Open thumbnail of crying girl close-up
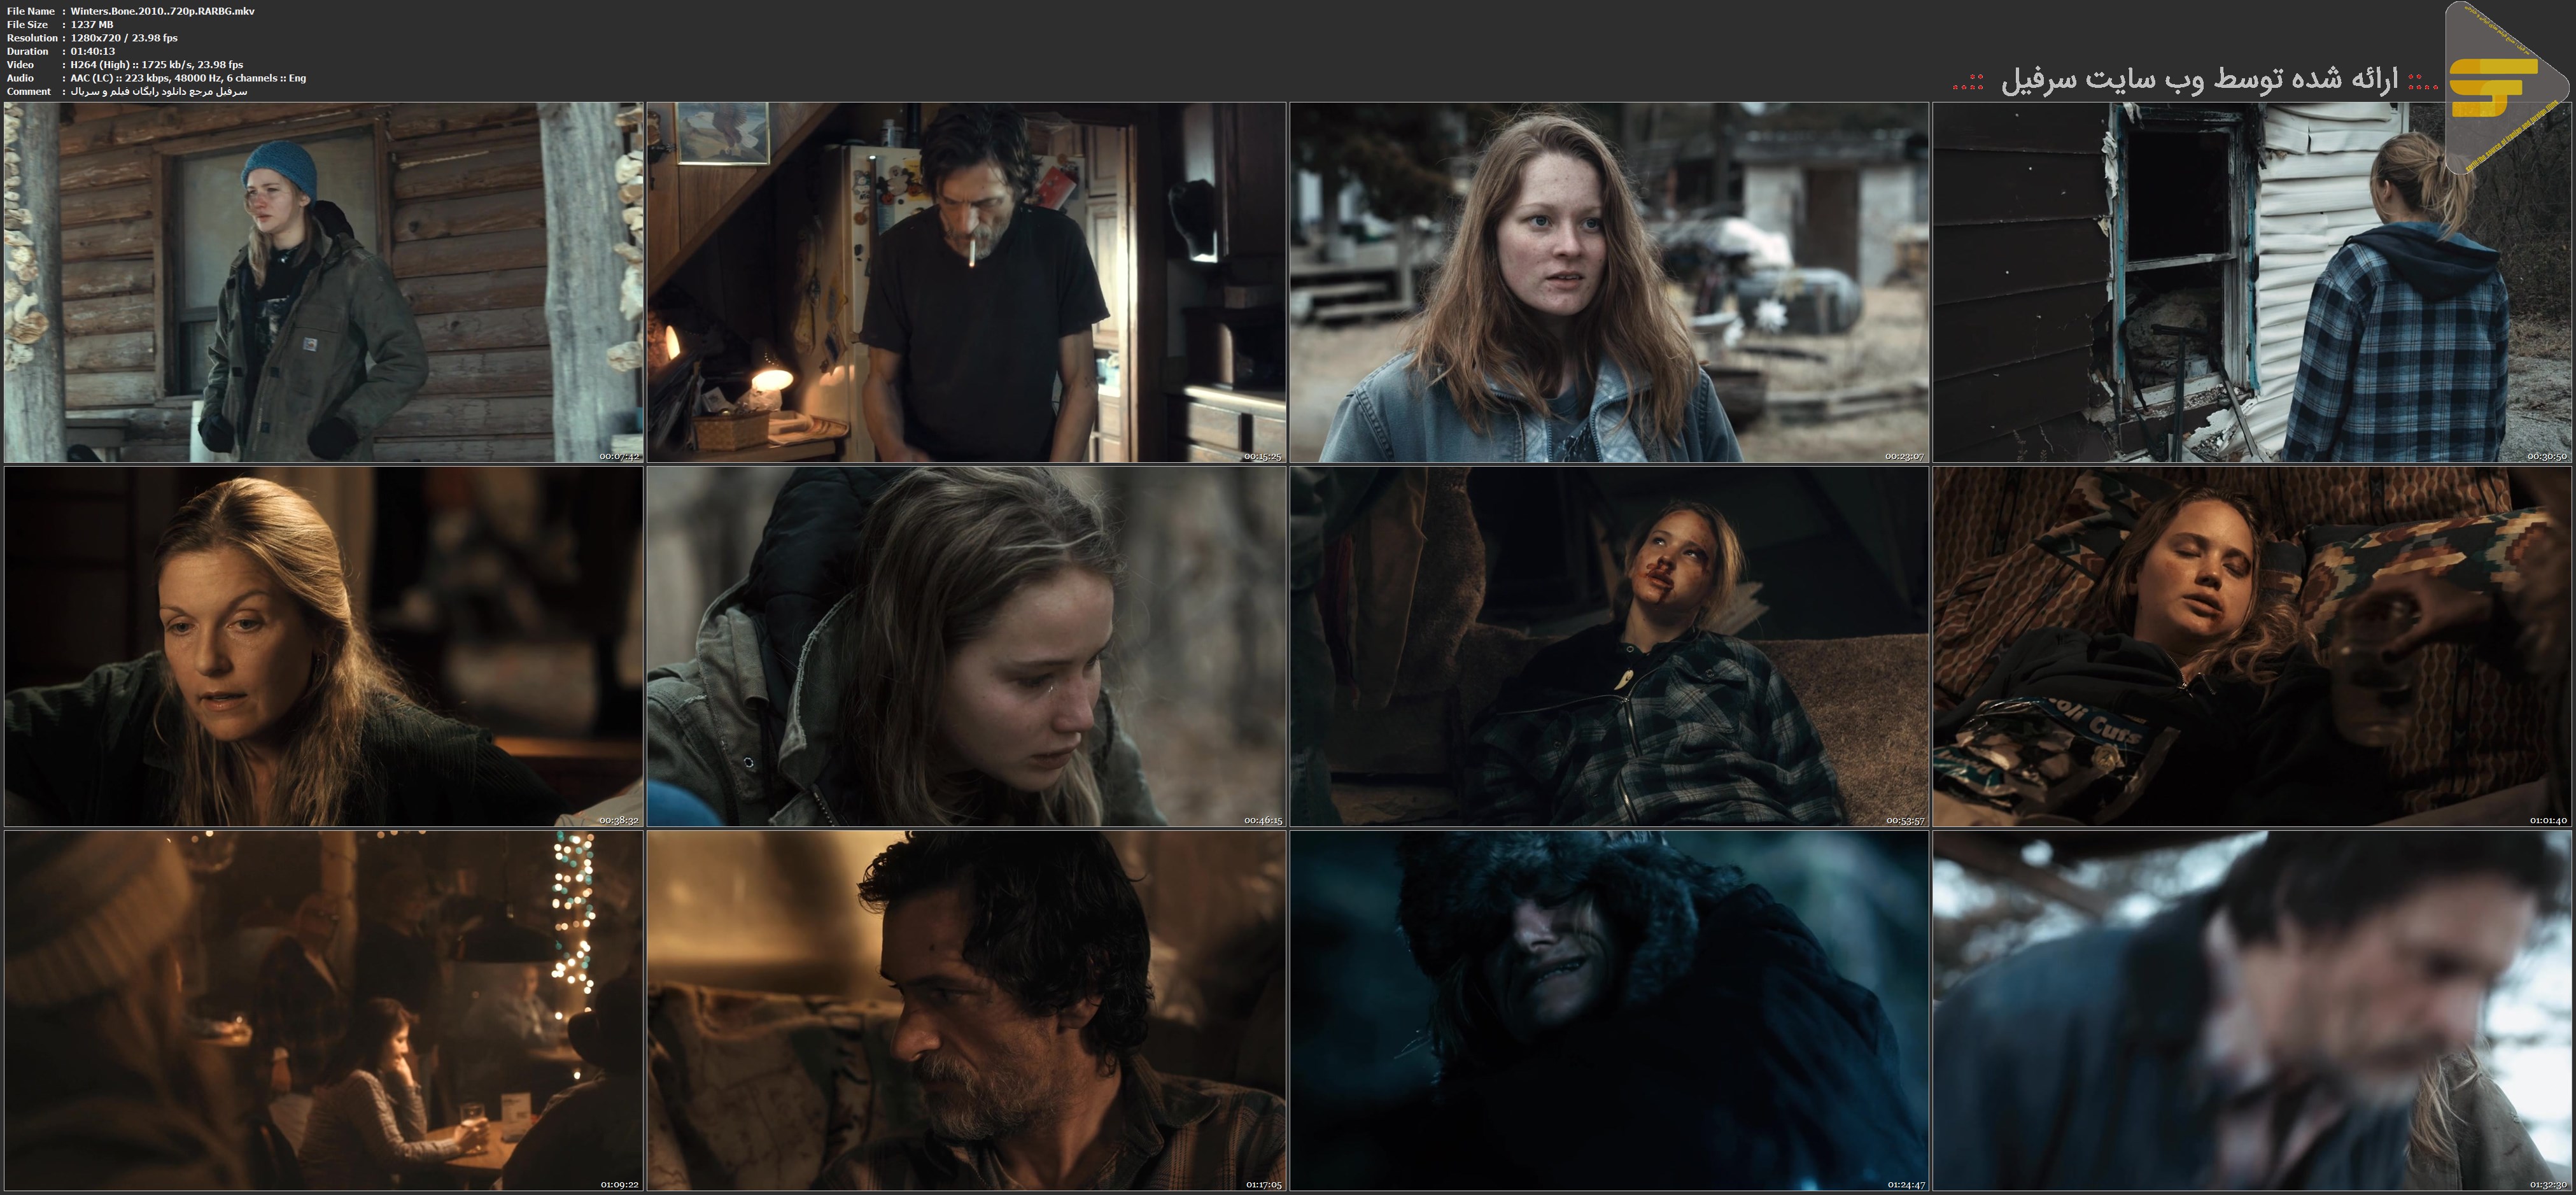Screen dimensions: 2576x1195 [x=966, y=646]
